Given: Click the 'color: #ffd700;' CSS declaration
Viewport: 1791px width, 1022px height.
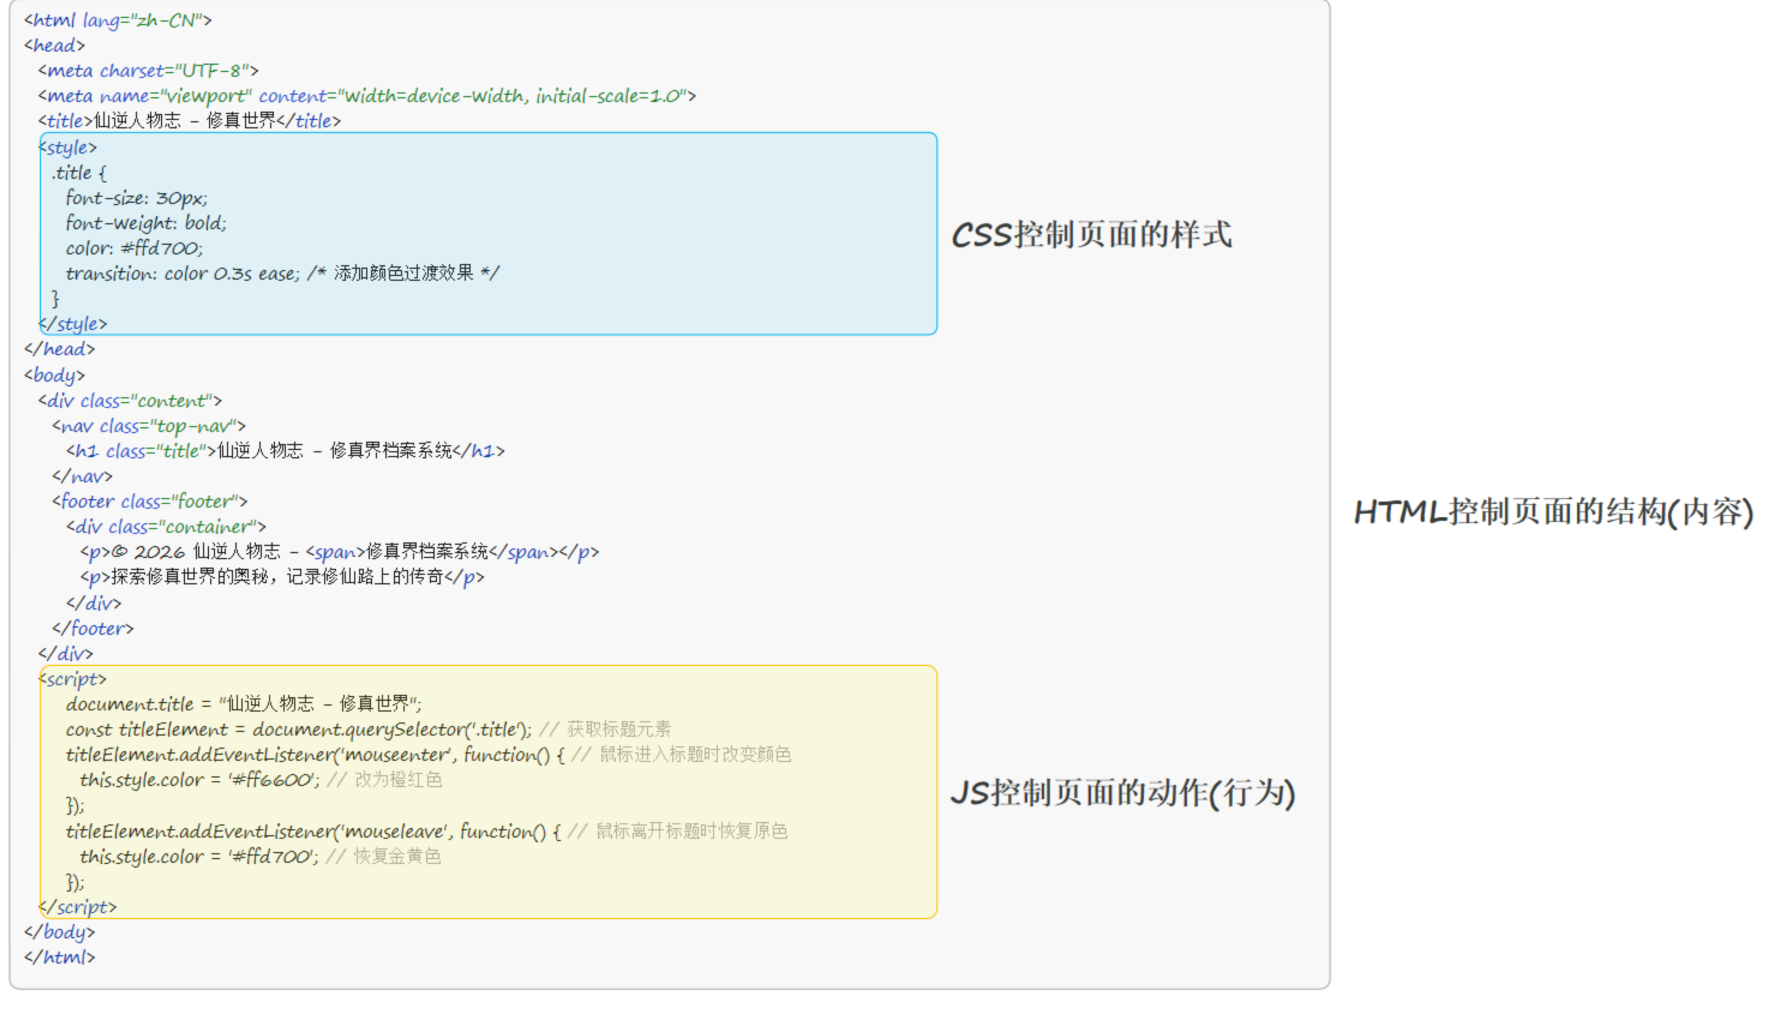Looking at the screenshot, I should tap(134, 248).
